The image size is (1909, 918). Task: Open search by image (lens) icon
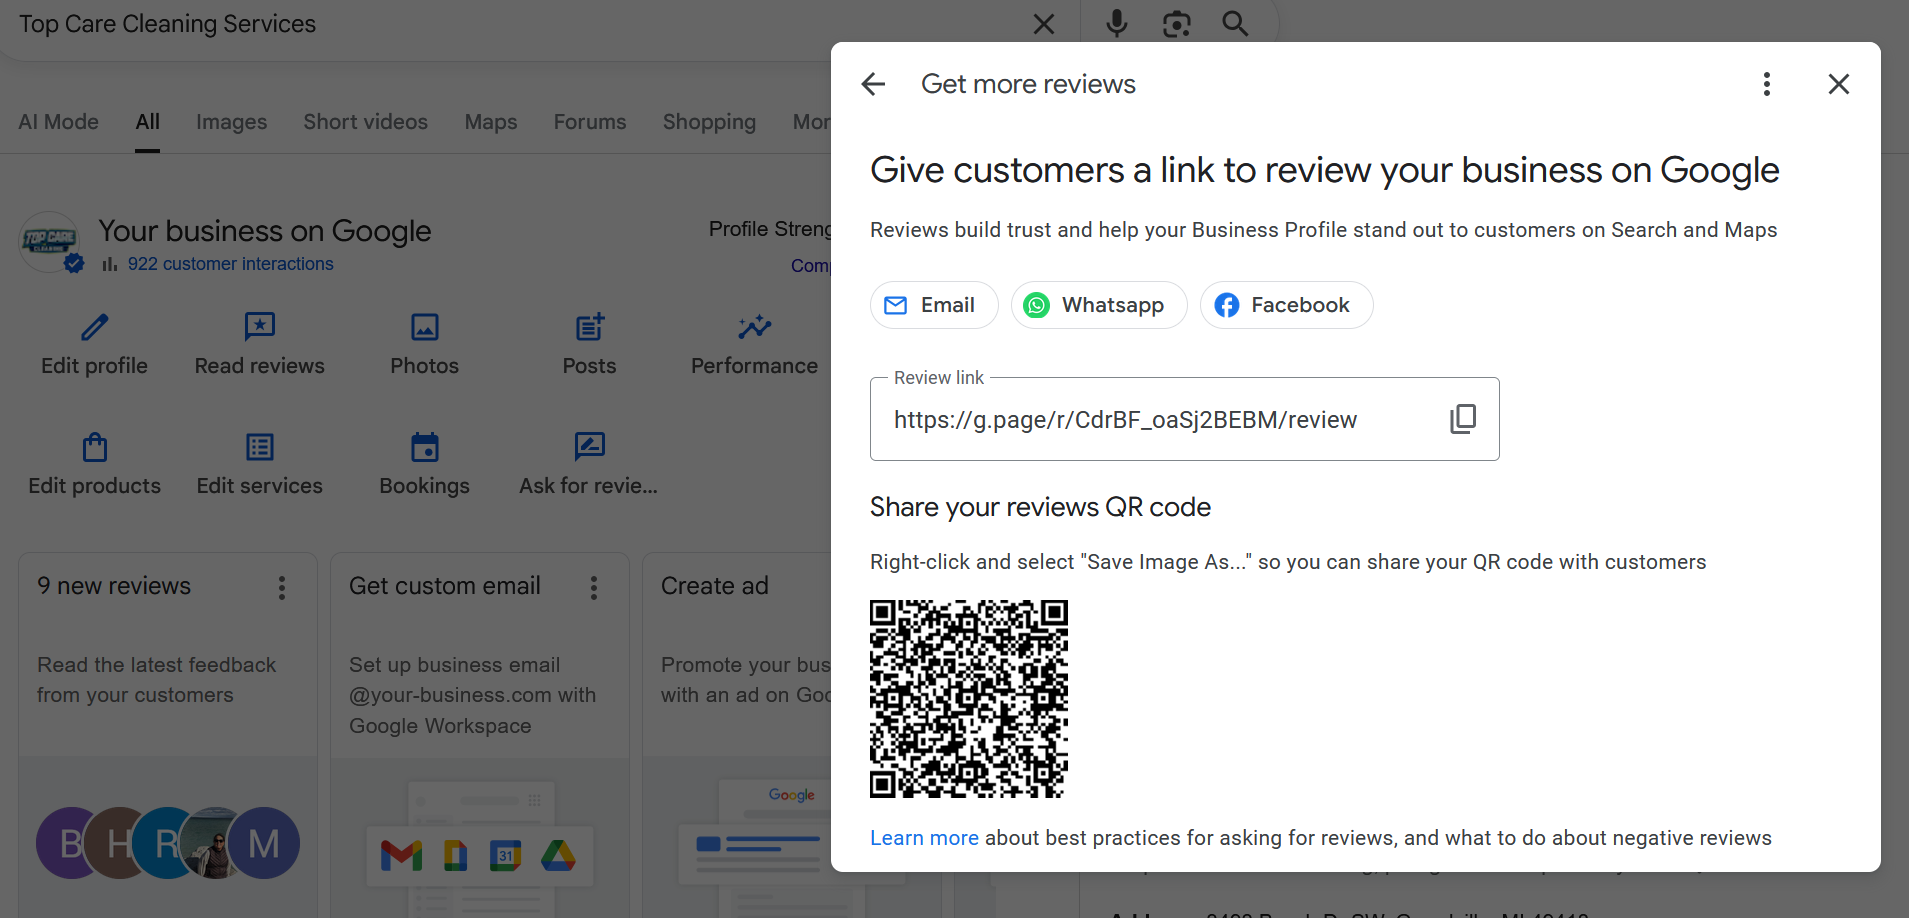pos(1177,24)
